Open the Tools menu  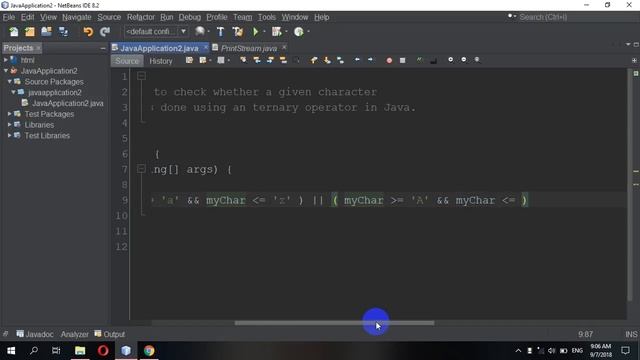267,17
